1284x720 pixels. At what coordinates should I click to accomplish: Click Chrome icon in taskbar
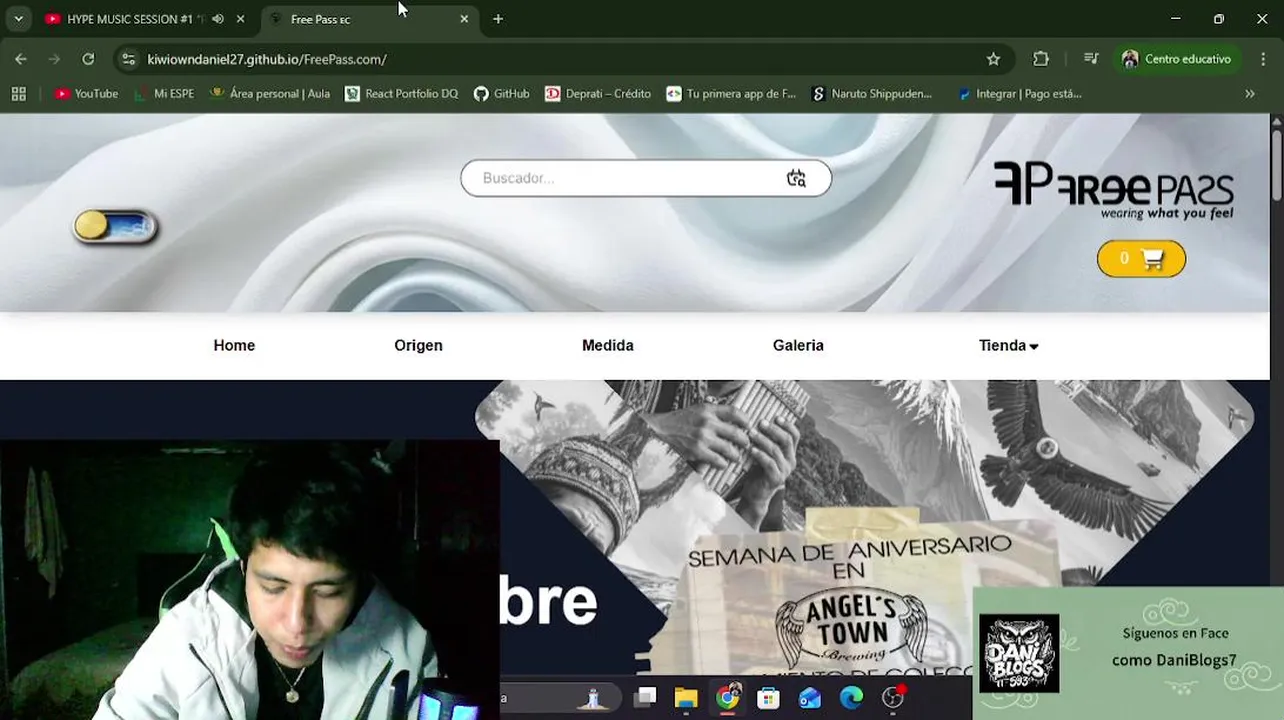coord(728,697)
